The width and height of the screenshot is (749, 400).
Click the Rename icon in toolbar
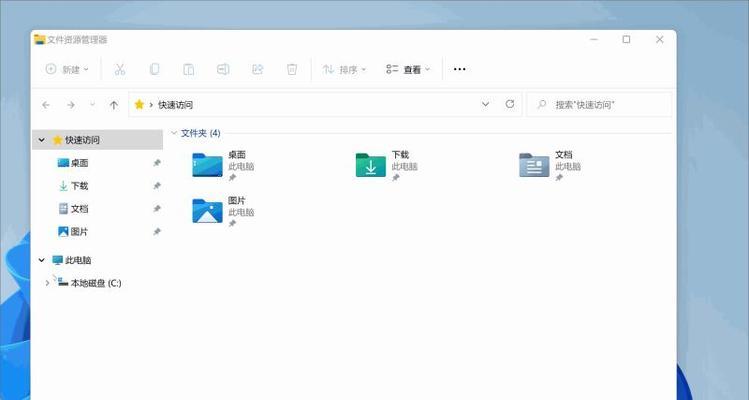point(223,69)
